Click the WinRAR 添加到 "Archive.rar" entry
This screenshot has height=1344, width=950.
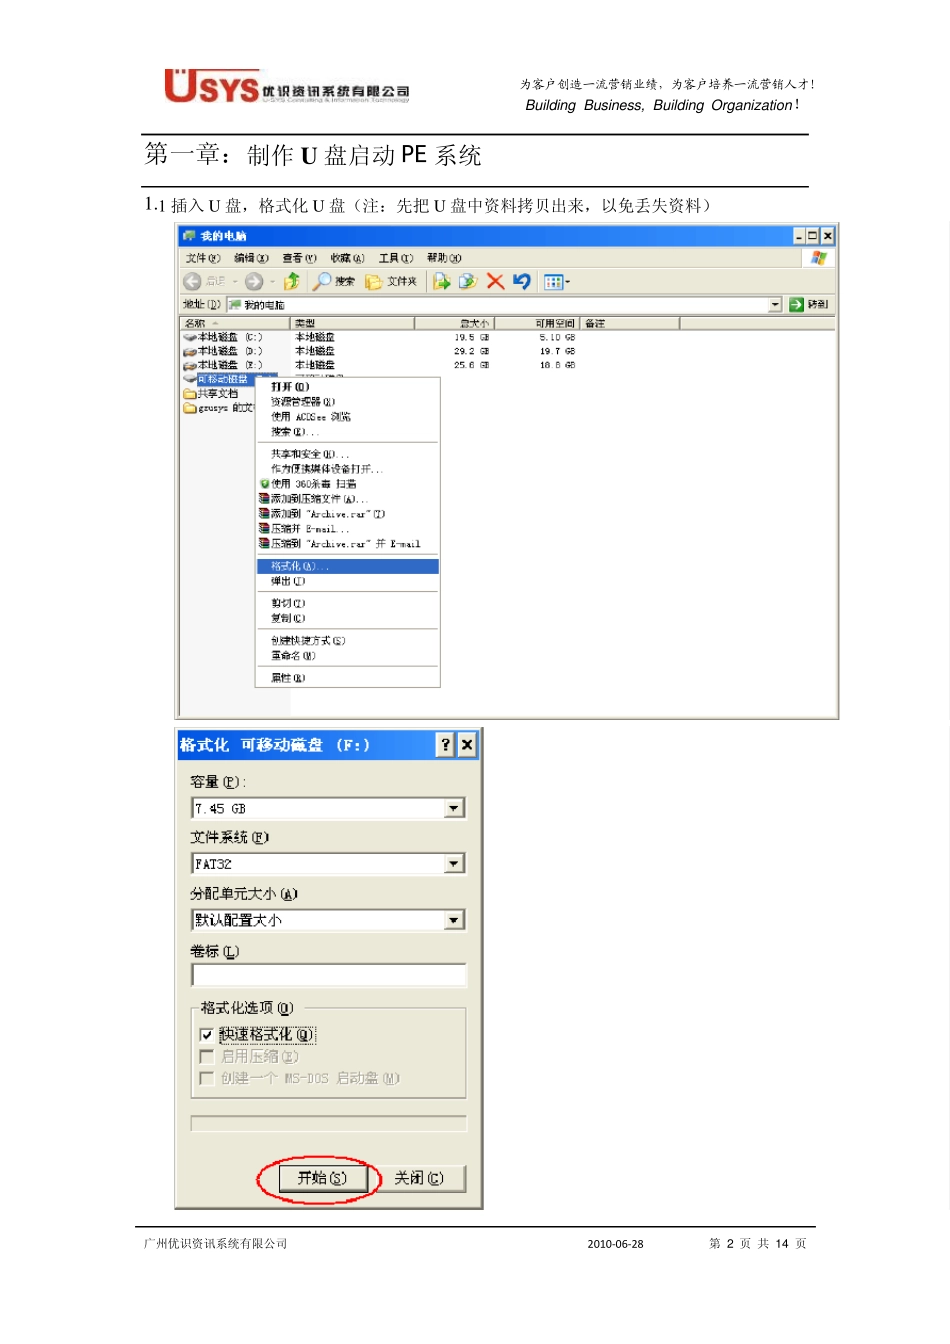click(x=348, y=514)
